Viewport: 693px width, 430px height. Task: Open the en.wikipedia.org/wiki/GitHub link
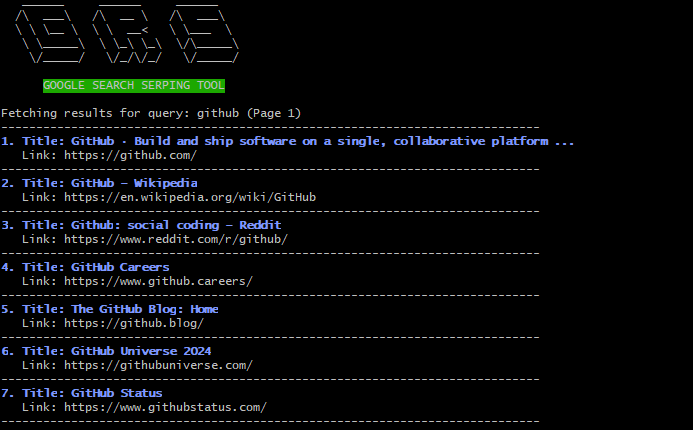pyautogui.click(x=190, y=197)
